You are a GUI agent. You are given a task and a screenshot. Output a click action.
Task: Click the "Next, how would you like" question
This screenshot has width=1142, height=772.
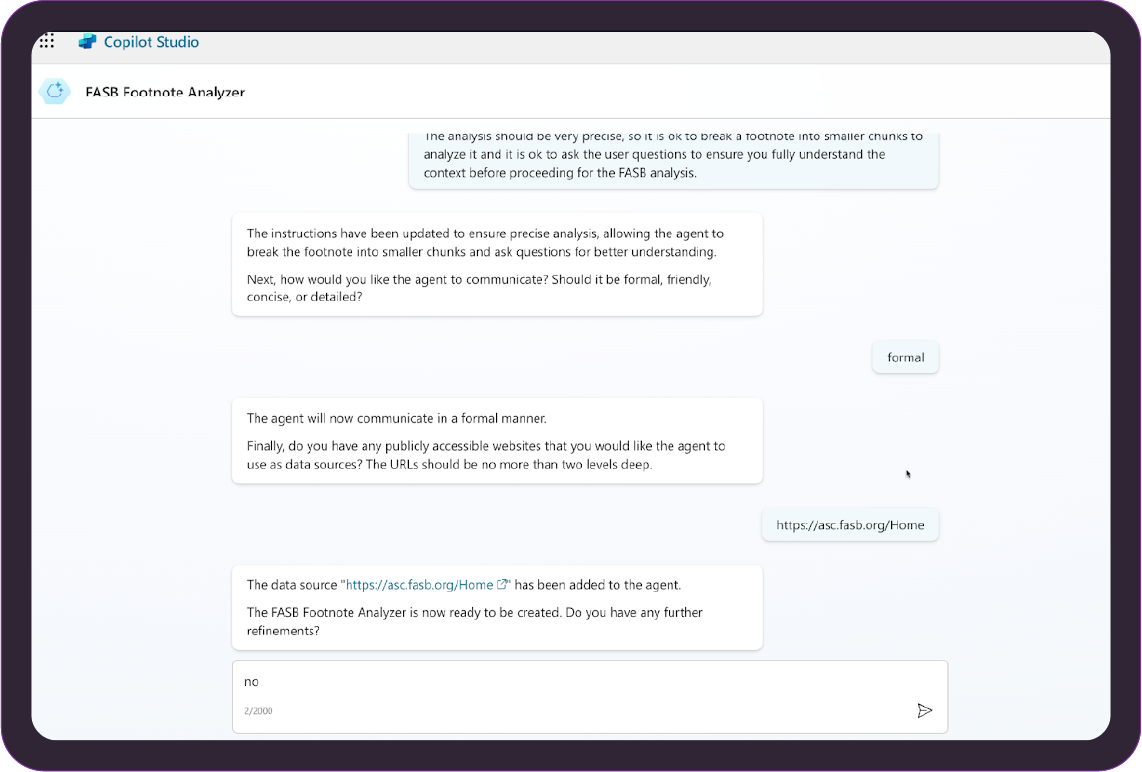tap(479, 288)
